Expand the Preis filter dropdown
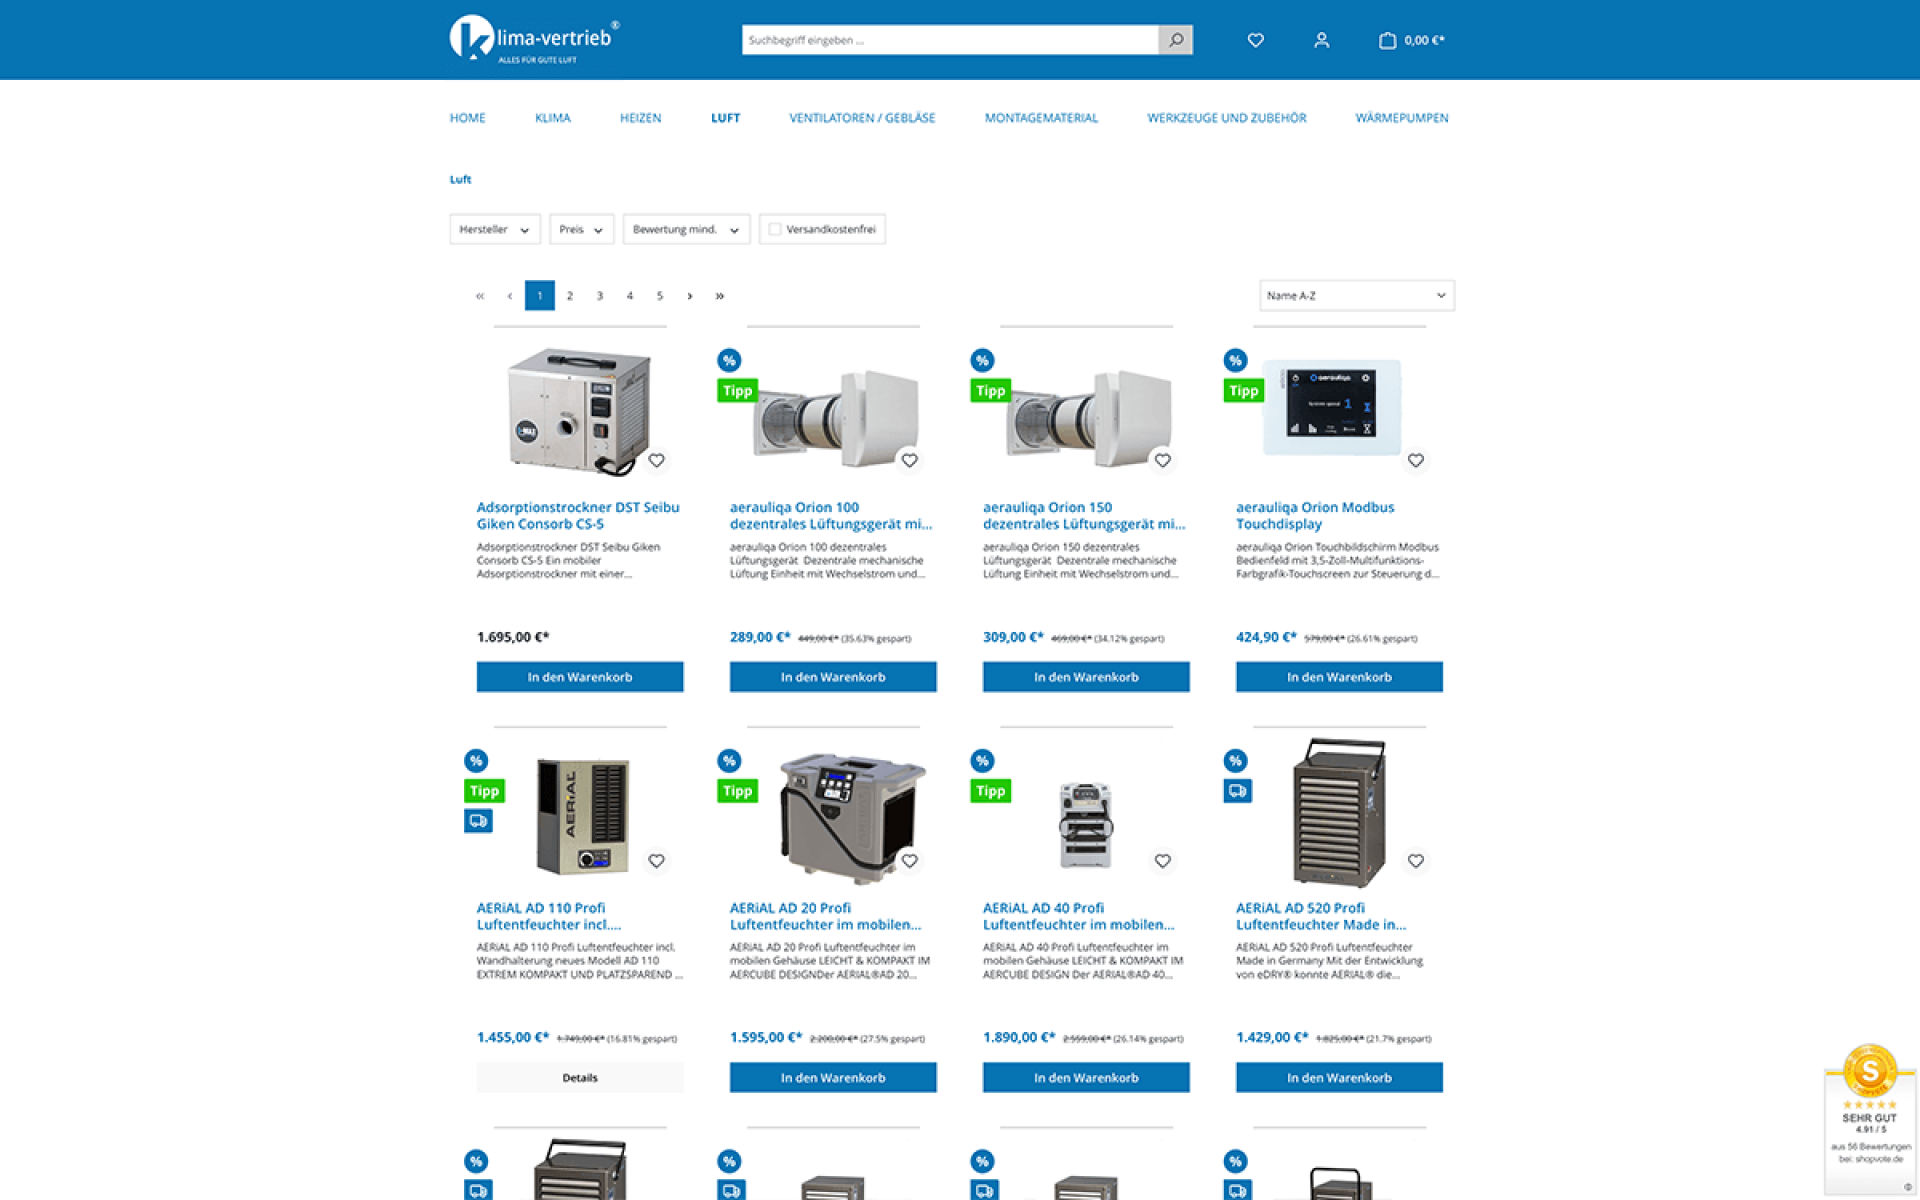This screenshot has width=1920, height=1200. point(581,230)
